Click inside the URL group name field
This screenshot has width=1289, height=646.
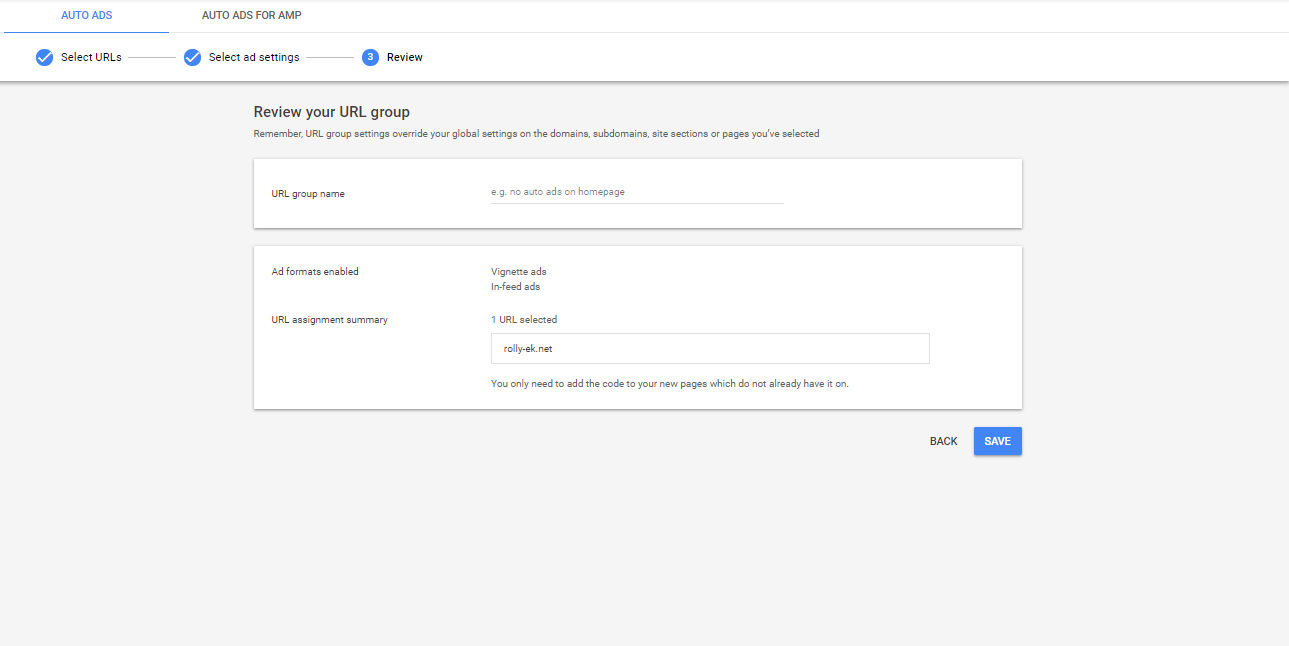click(x=636, y=191)
